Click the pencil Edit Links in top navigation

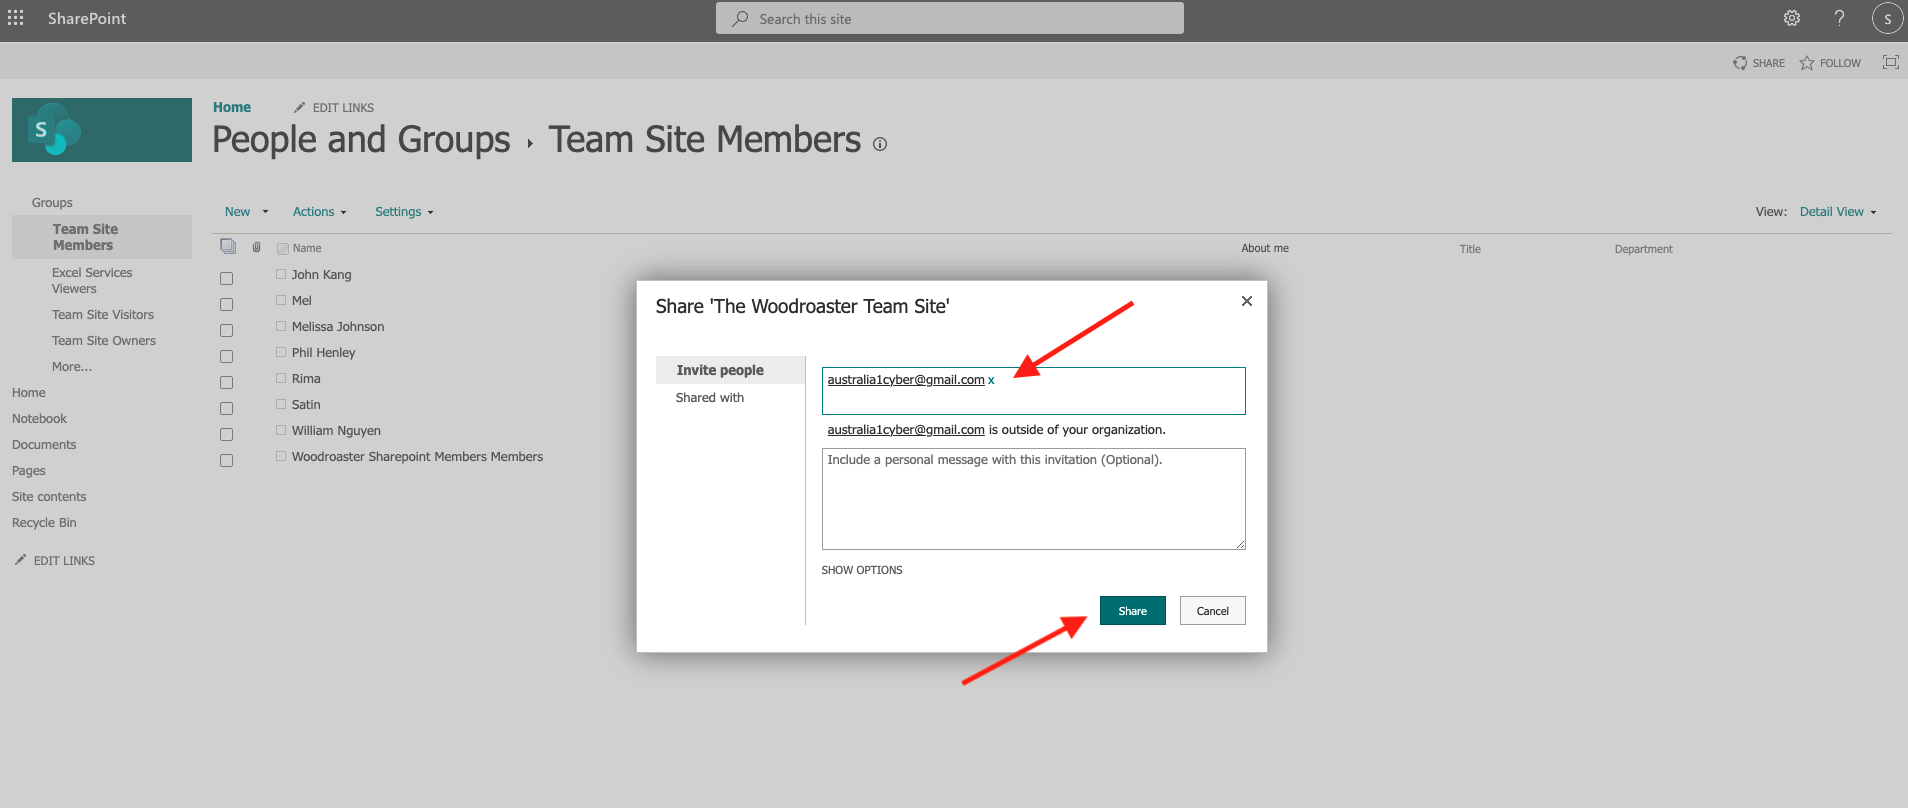point(334,108)
